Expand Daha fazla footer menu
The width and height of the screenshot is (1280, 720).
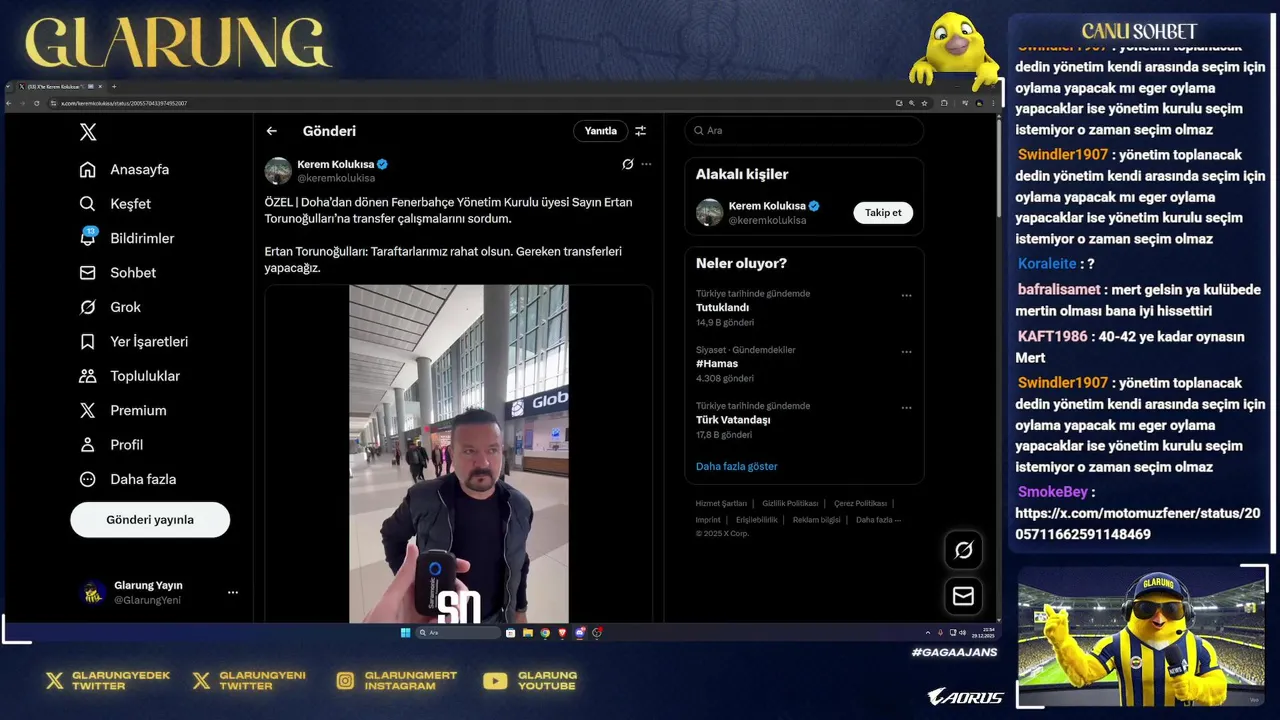[x=878, y=519]
